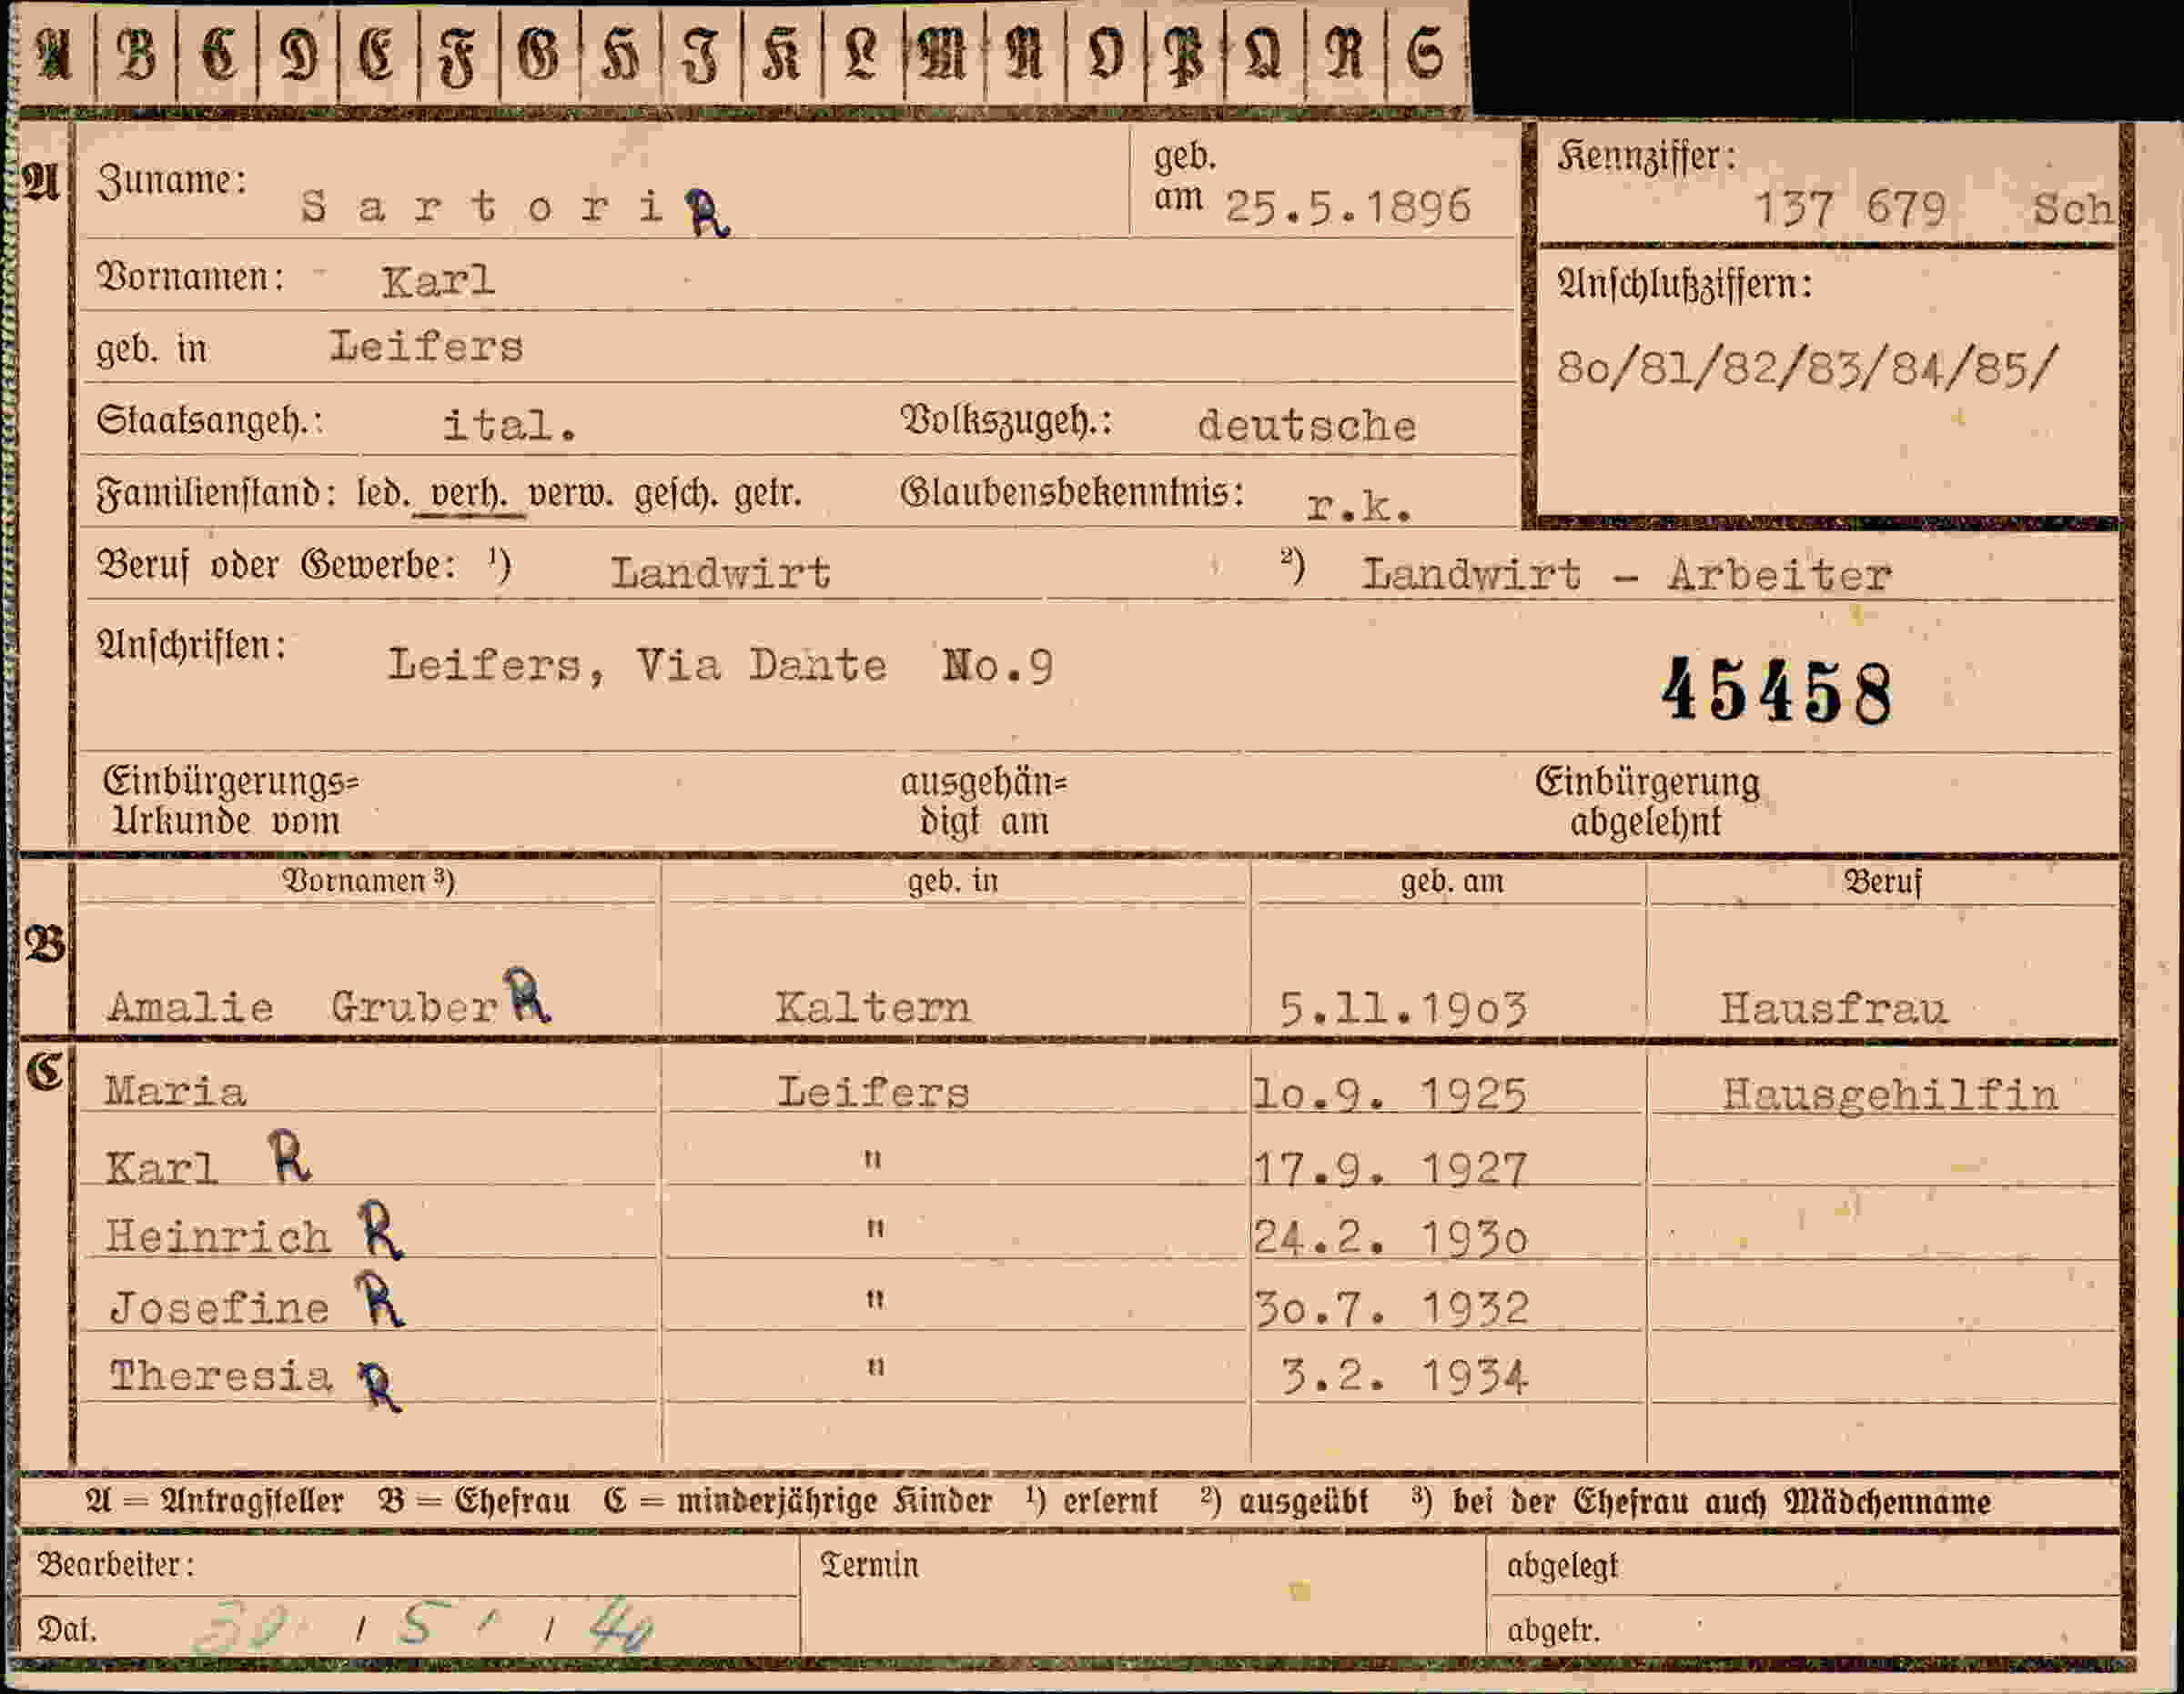The width and height of the screenshot is (2184, 1694).
Task: Click the child's name 'Heinrich'
Action: [x=217, y=1237]
